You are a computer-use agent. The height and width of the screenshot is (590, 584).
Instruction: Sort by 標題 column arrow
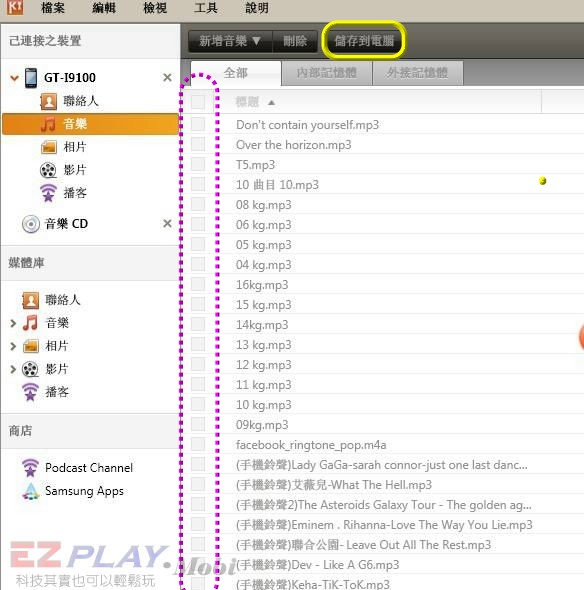(271, 103)
